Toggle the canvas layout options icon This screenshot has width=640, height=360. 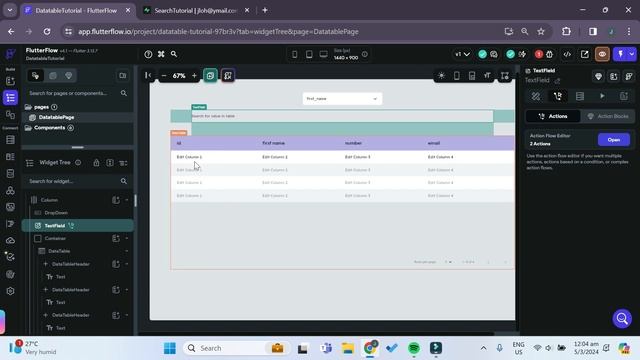tap(505, 76)
